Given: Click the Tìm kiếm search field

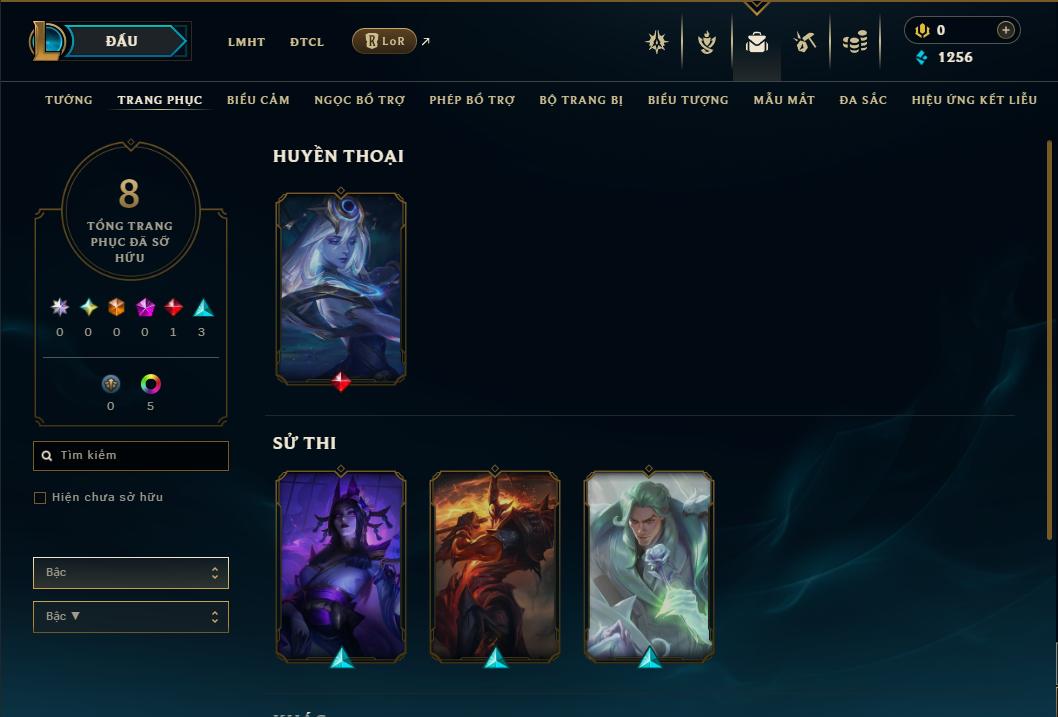Looking at the screenshot, I should tap(131, 456).
